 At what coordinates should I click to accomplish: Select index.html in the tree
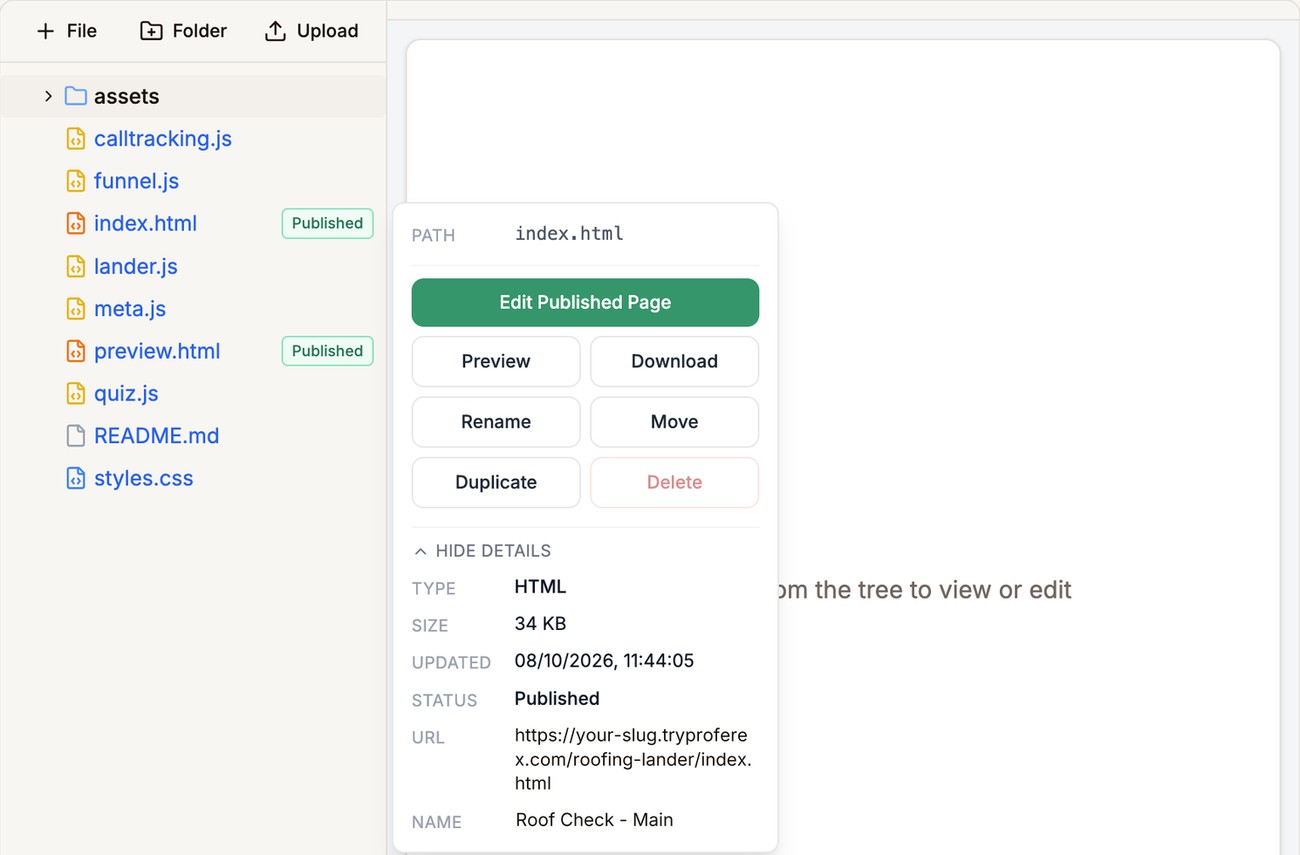pyautogui.click(x=145, y=223)
